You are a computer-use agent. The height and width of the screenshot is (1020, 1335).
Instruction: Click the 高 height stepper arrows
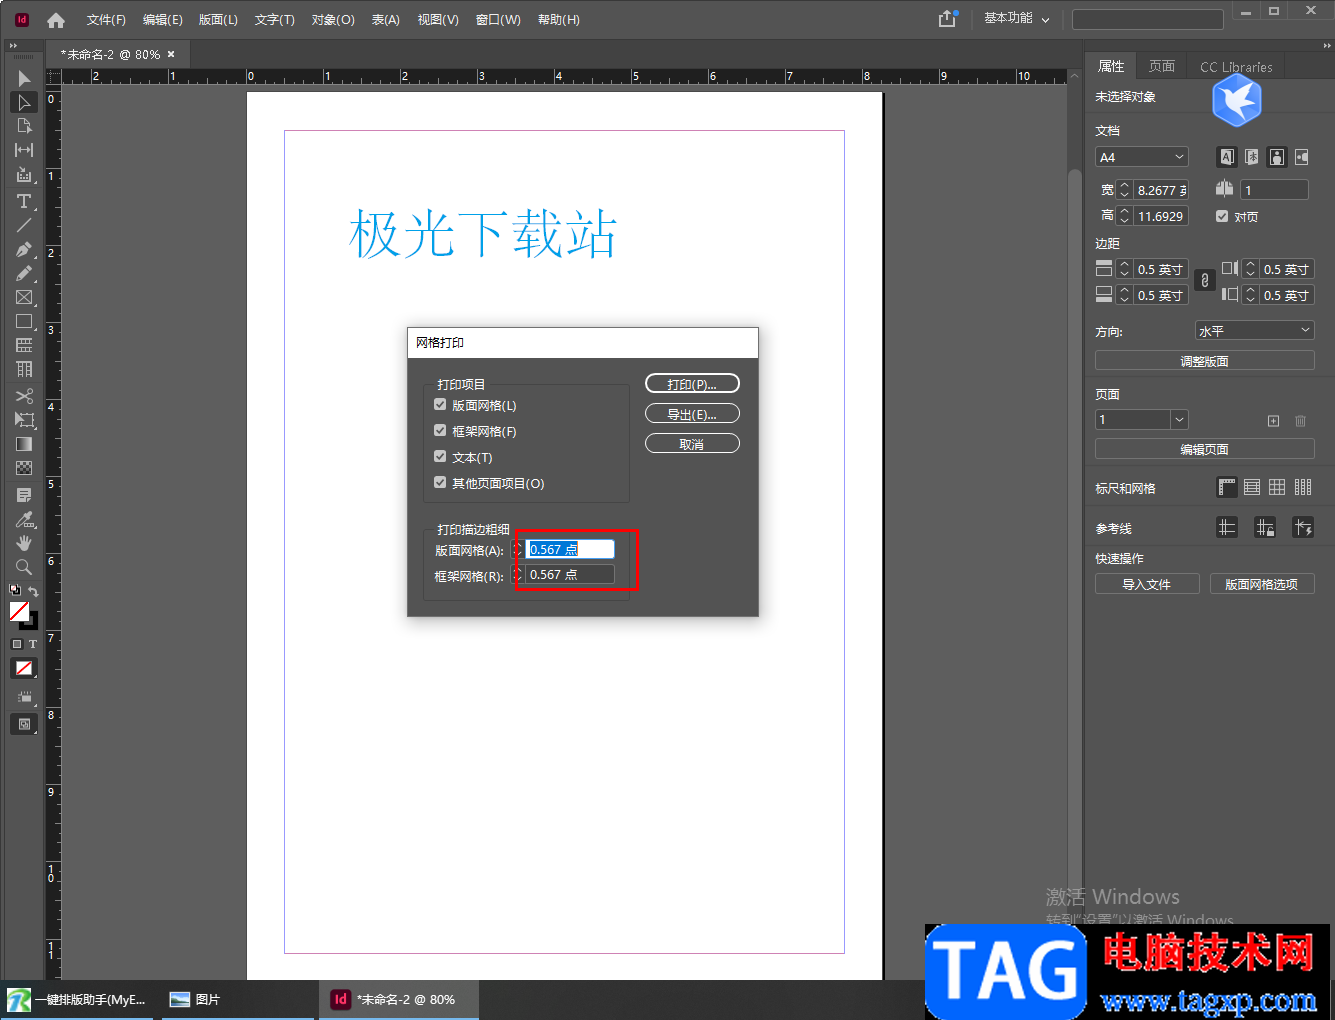coord(1124,216)
